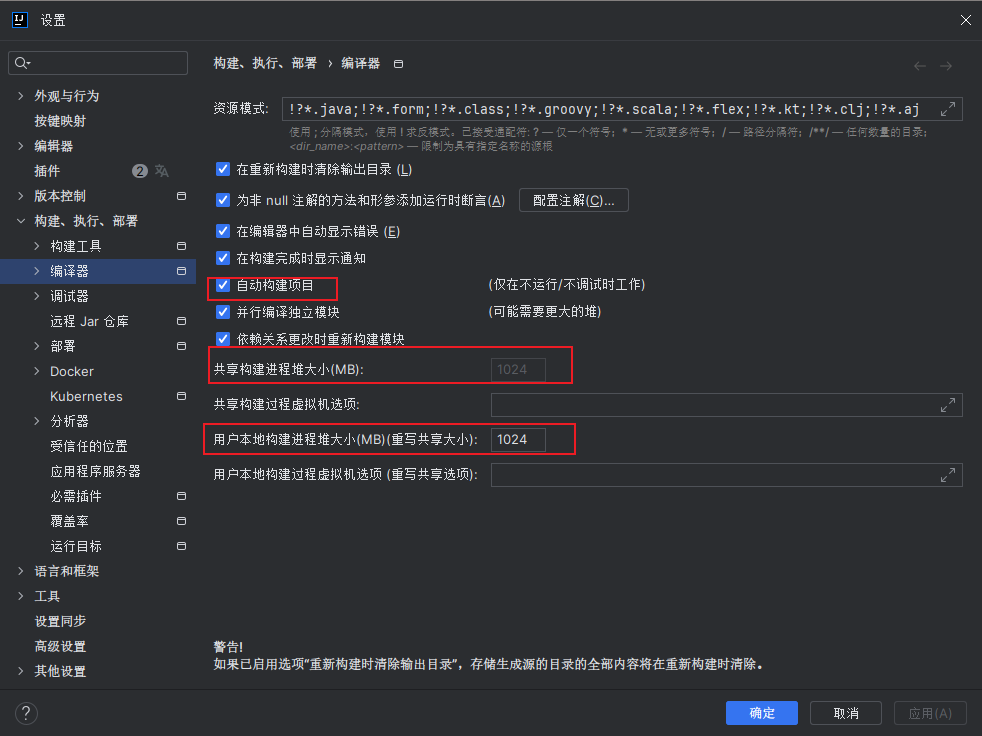Click the 用户本地构建进程堆大小 field
Viewport: 982px width, 736px height.
tap(519, 440)
